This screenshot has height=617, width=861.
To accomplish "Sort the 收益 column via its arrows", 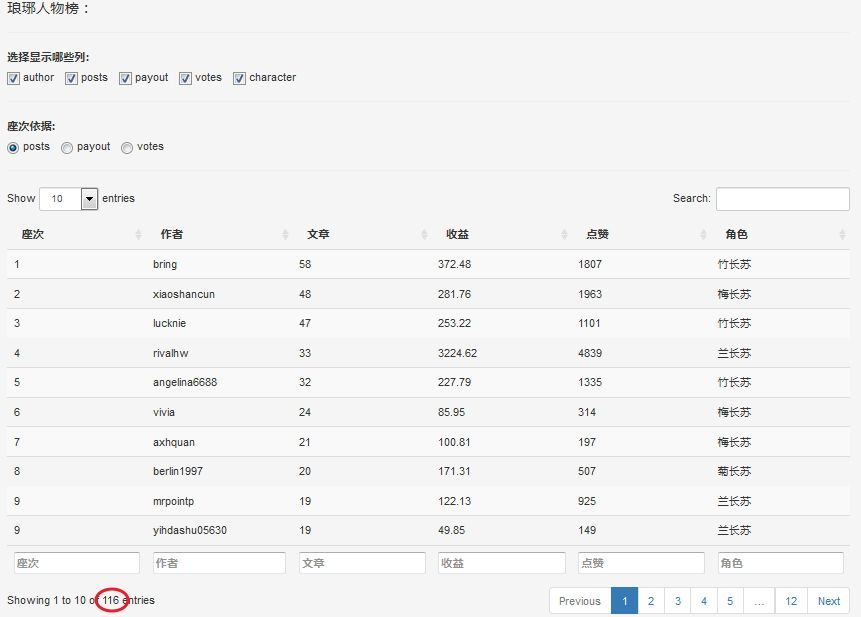I will click(x=565, y=235).
